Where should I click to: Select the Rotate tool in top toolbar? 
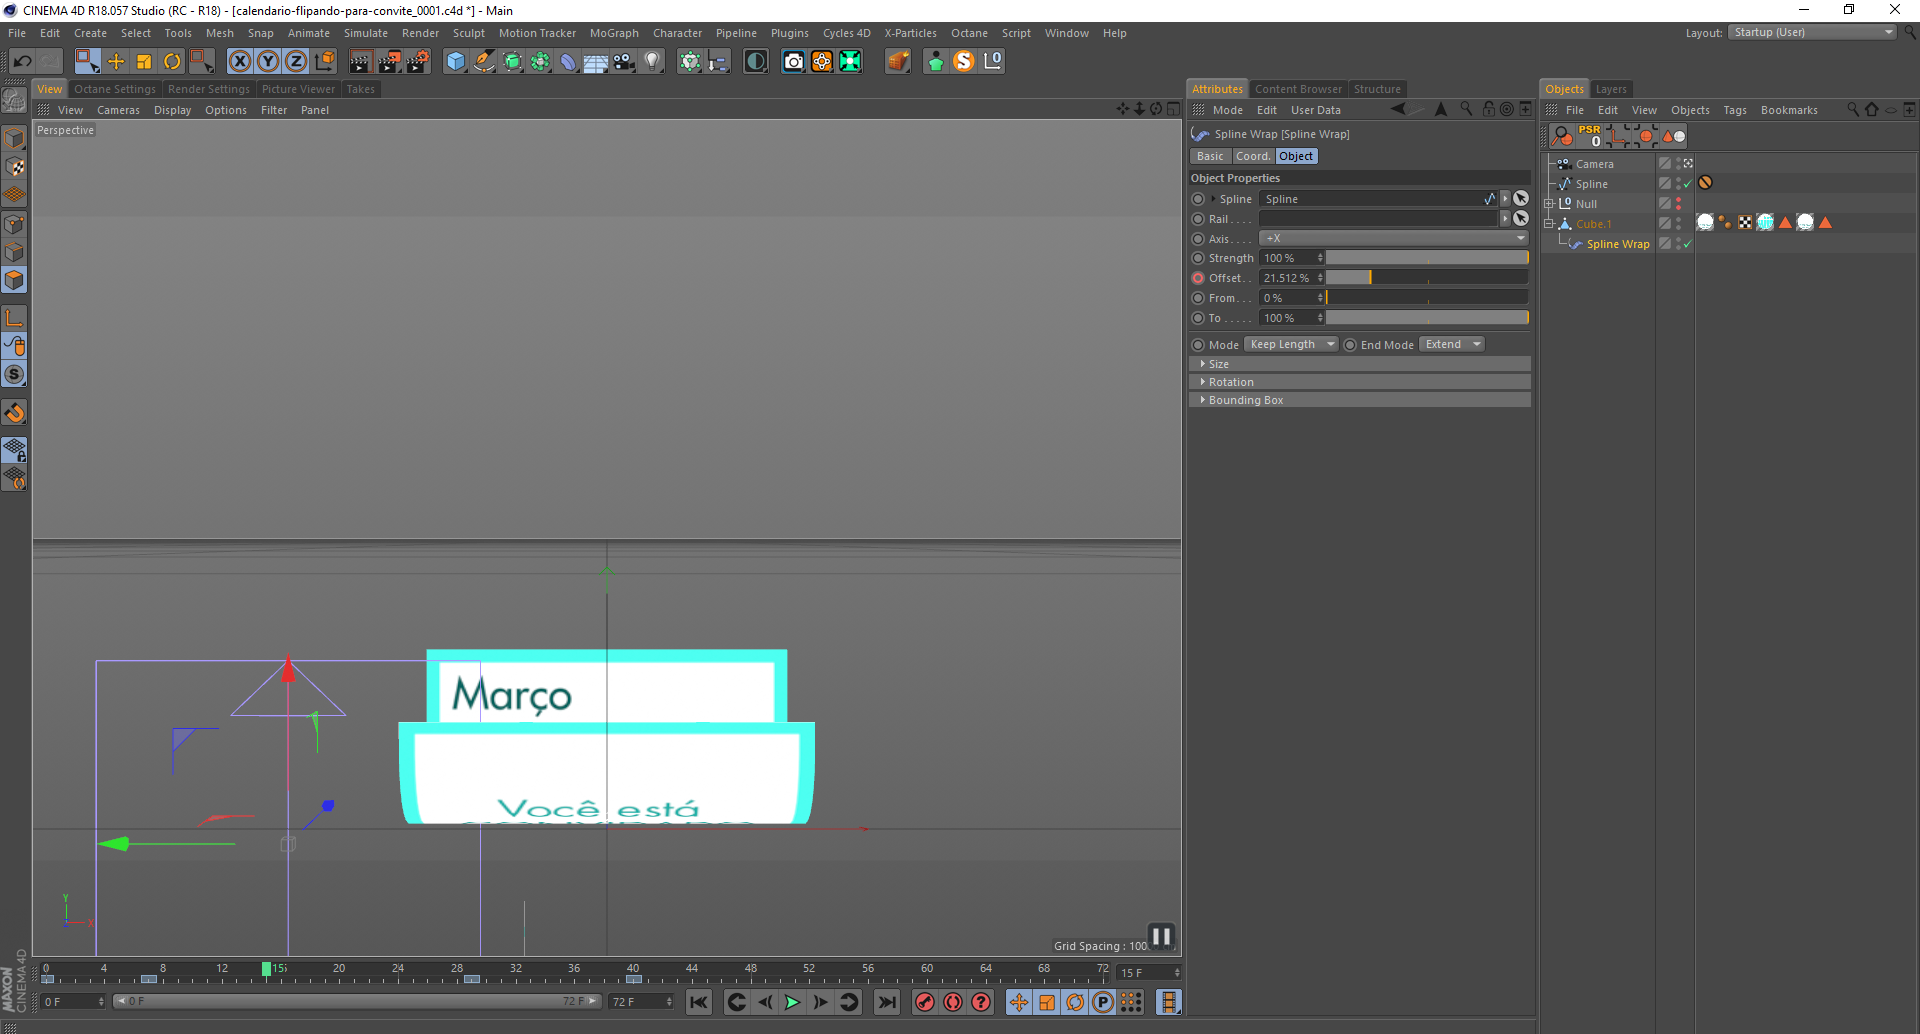click(172, 62)
